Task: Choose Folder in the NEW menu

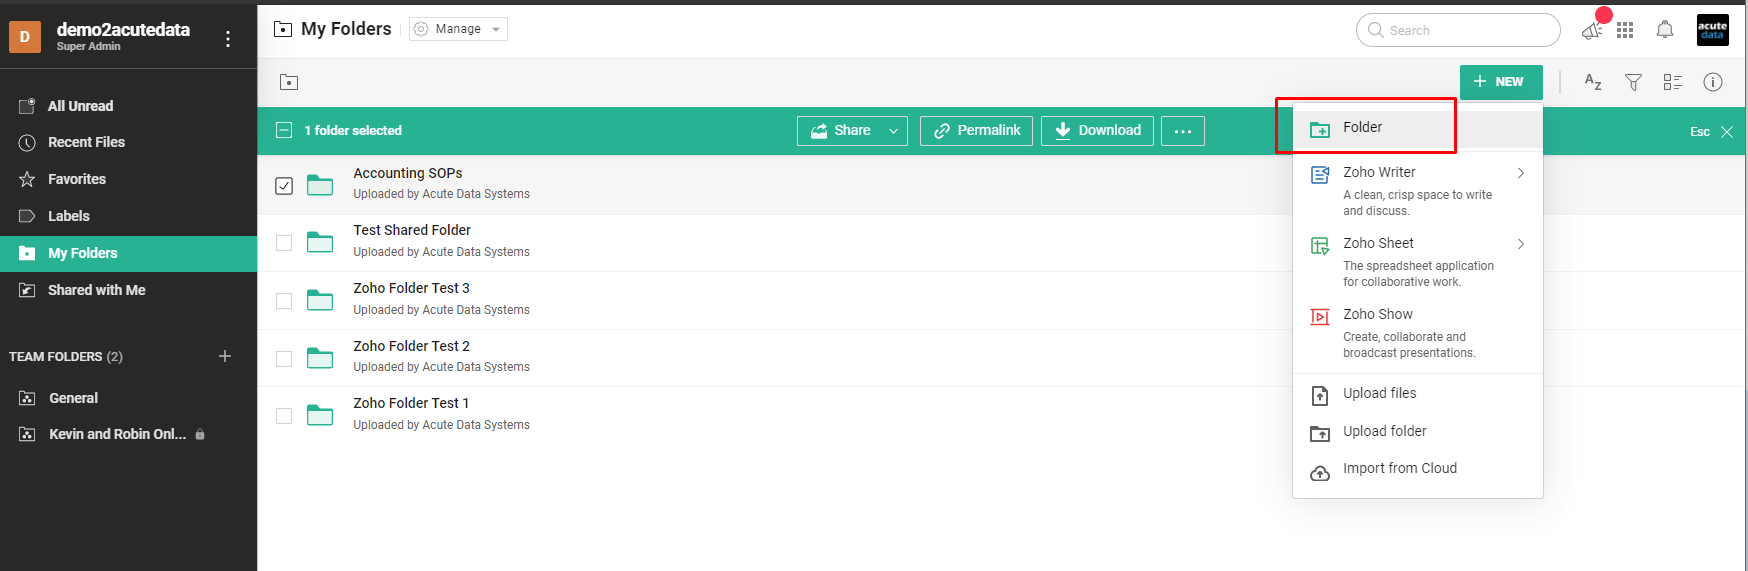Action: (x=1418, y=128)
